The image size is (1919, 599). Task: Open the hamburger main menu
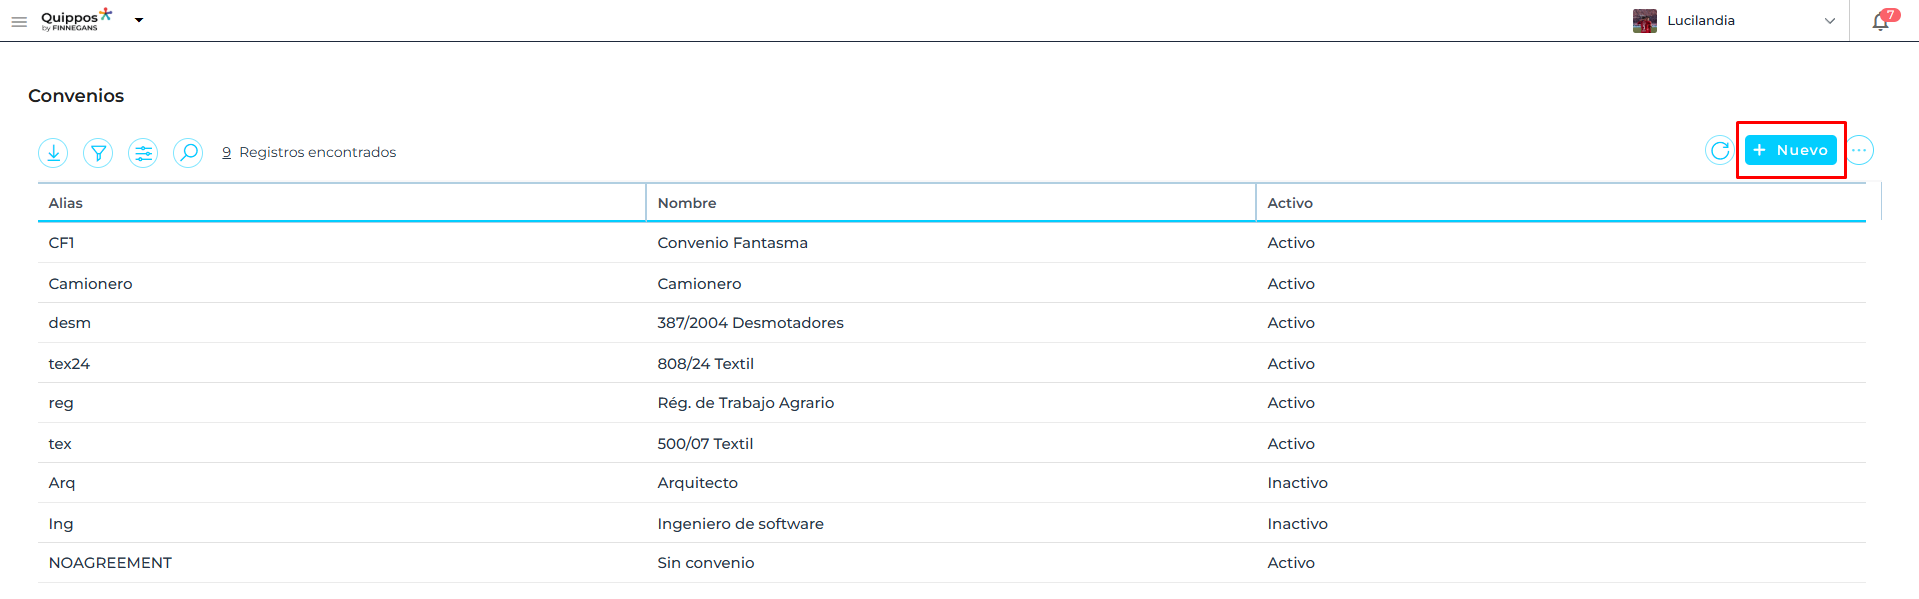pyautogui.click(x=19, y=21)
